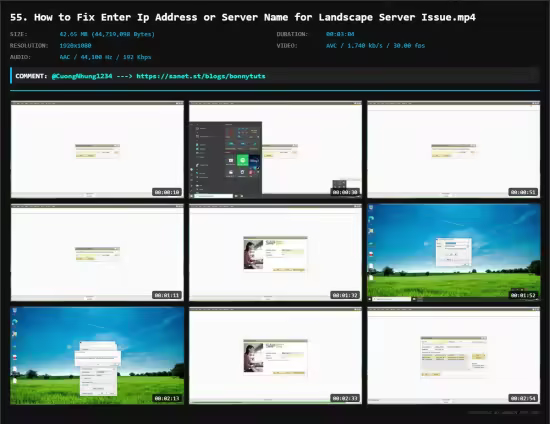Image resolution: width=550 pixels, height=424 pixels.
Task: Click the 1920x1080 resolution value
Action: click(x=75, y=46)
